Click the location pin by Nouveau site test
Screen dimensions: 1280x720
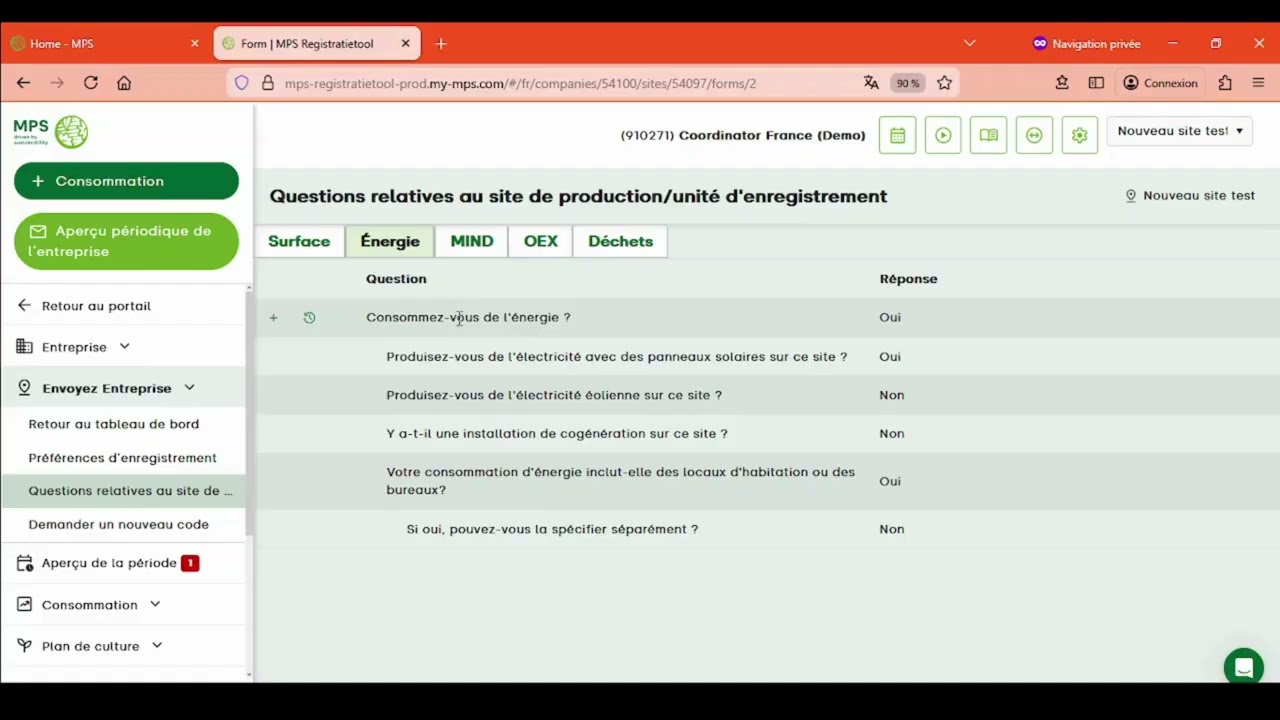tap(1131, 196)
